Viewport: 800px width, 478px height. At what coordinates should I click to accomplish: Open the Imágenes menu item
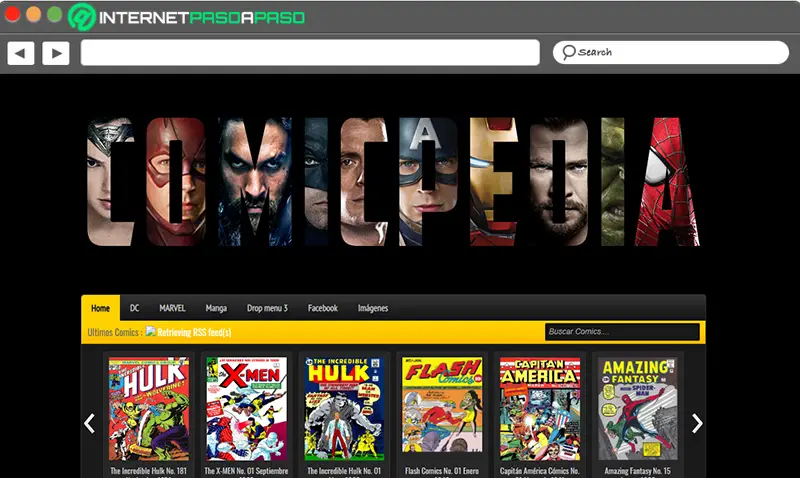point(373,308)
